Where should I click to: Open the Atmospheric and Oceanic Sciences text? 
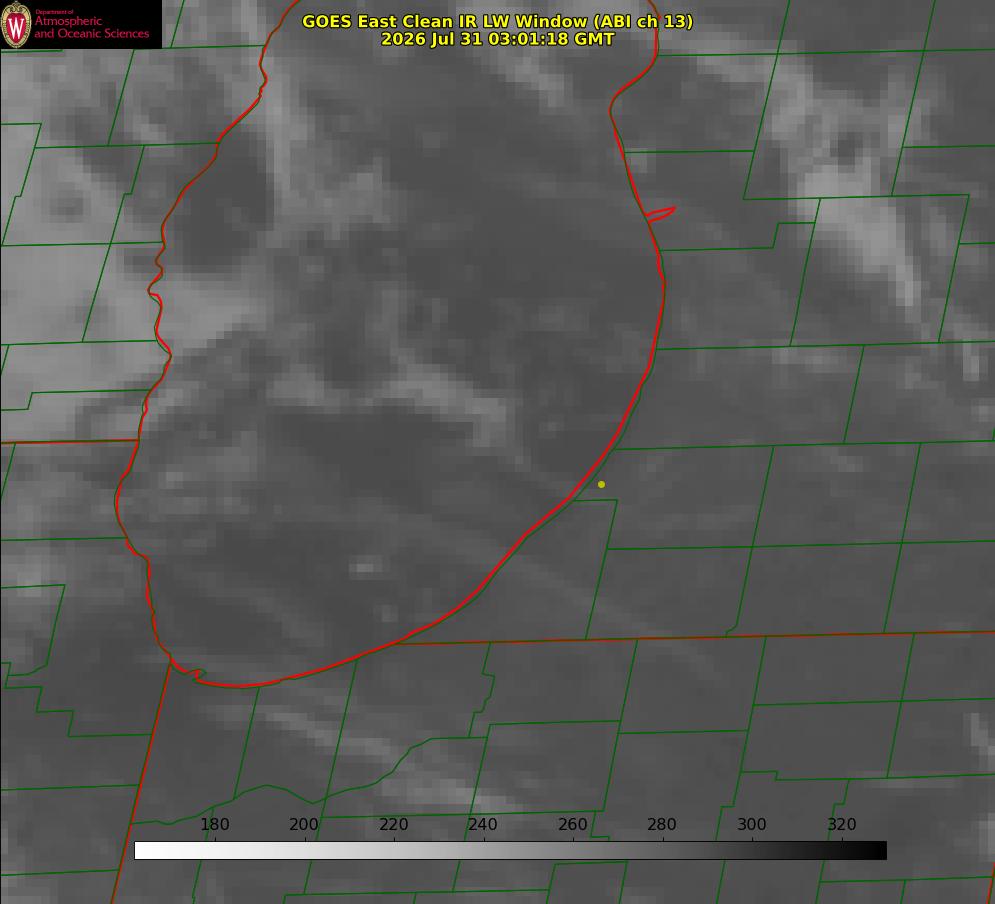[x=91, y=27]
